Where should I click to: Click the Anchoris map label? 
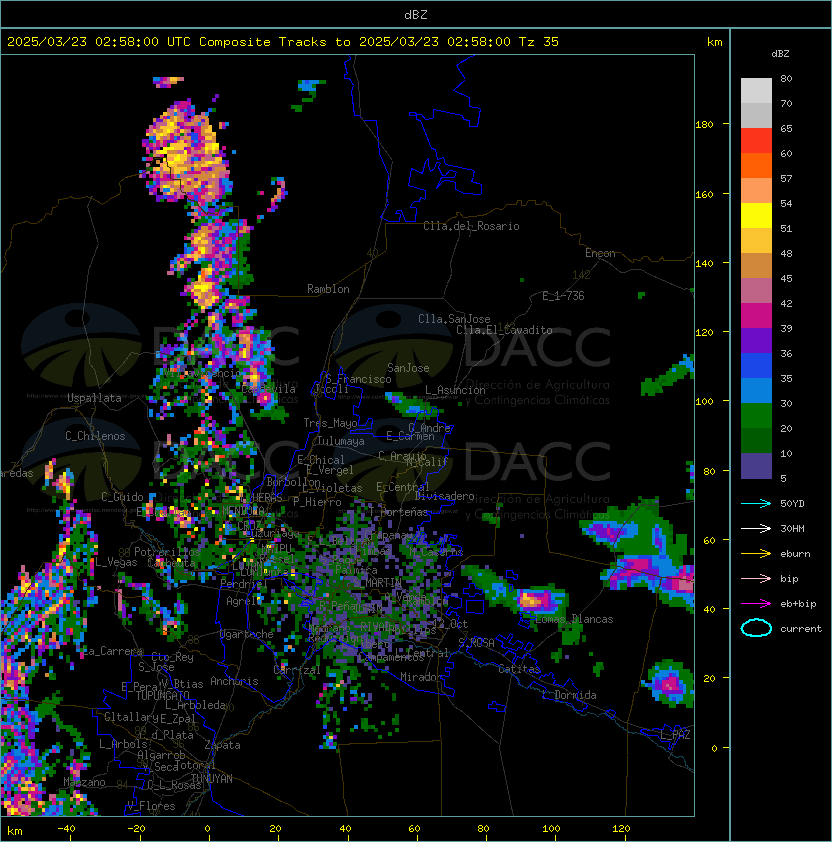point(234,681)
